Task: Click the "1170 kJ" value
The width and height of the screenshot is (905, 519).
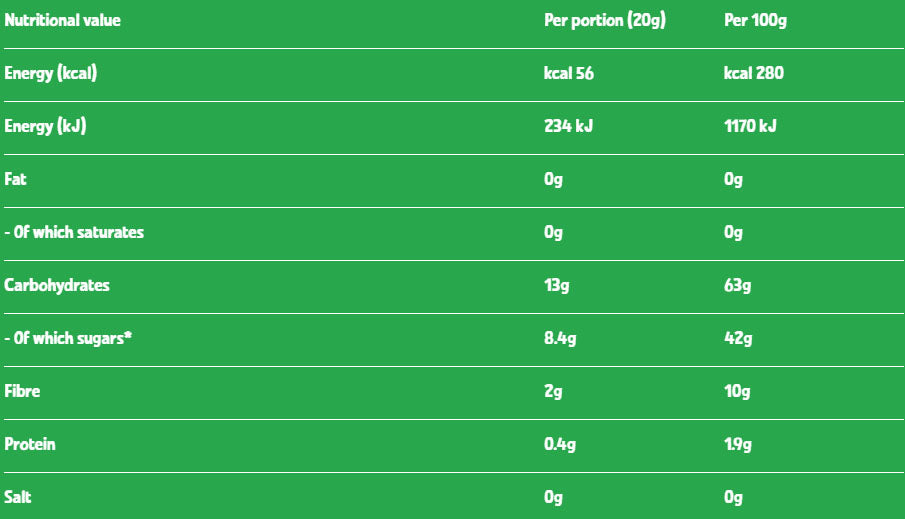Action: pos(750,126)
